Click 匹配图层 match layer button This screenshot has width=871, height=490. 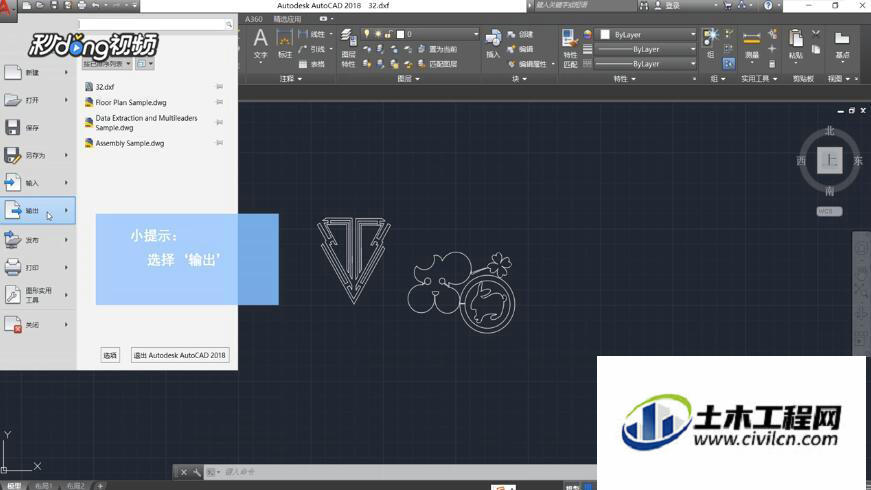[438, 64]
